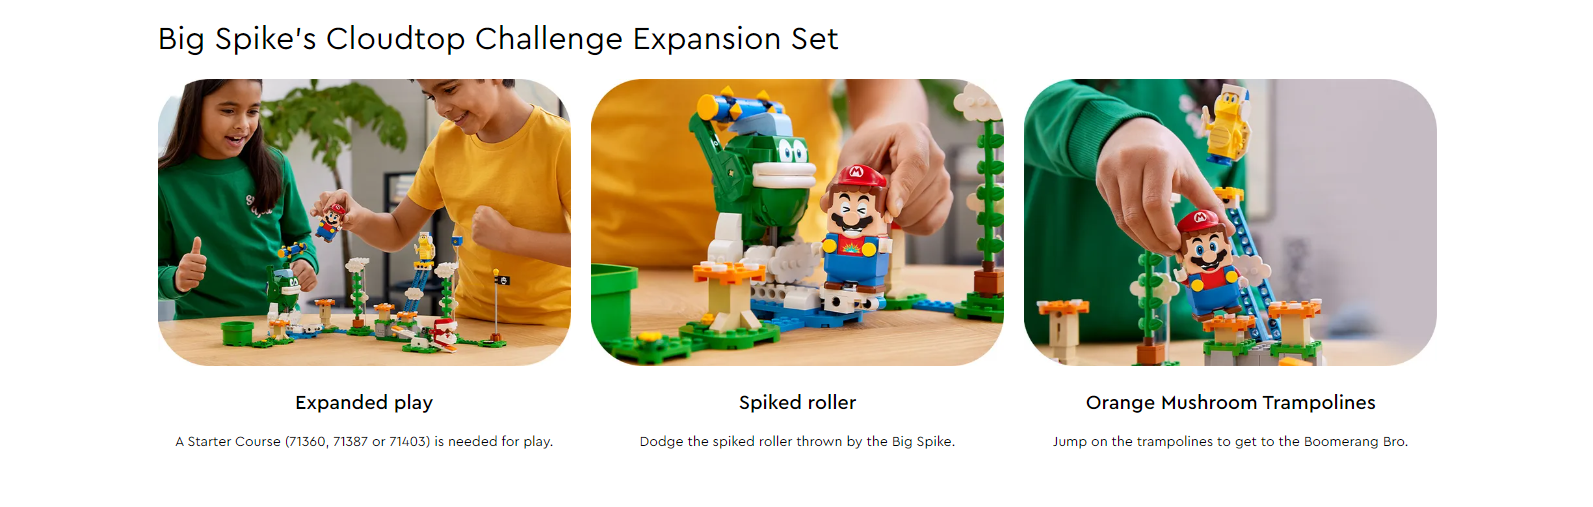Select the Orange Mushroom Trampolines heading

coord(1230,403)
